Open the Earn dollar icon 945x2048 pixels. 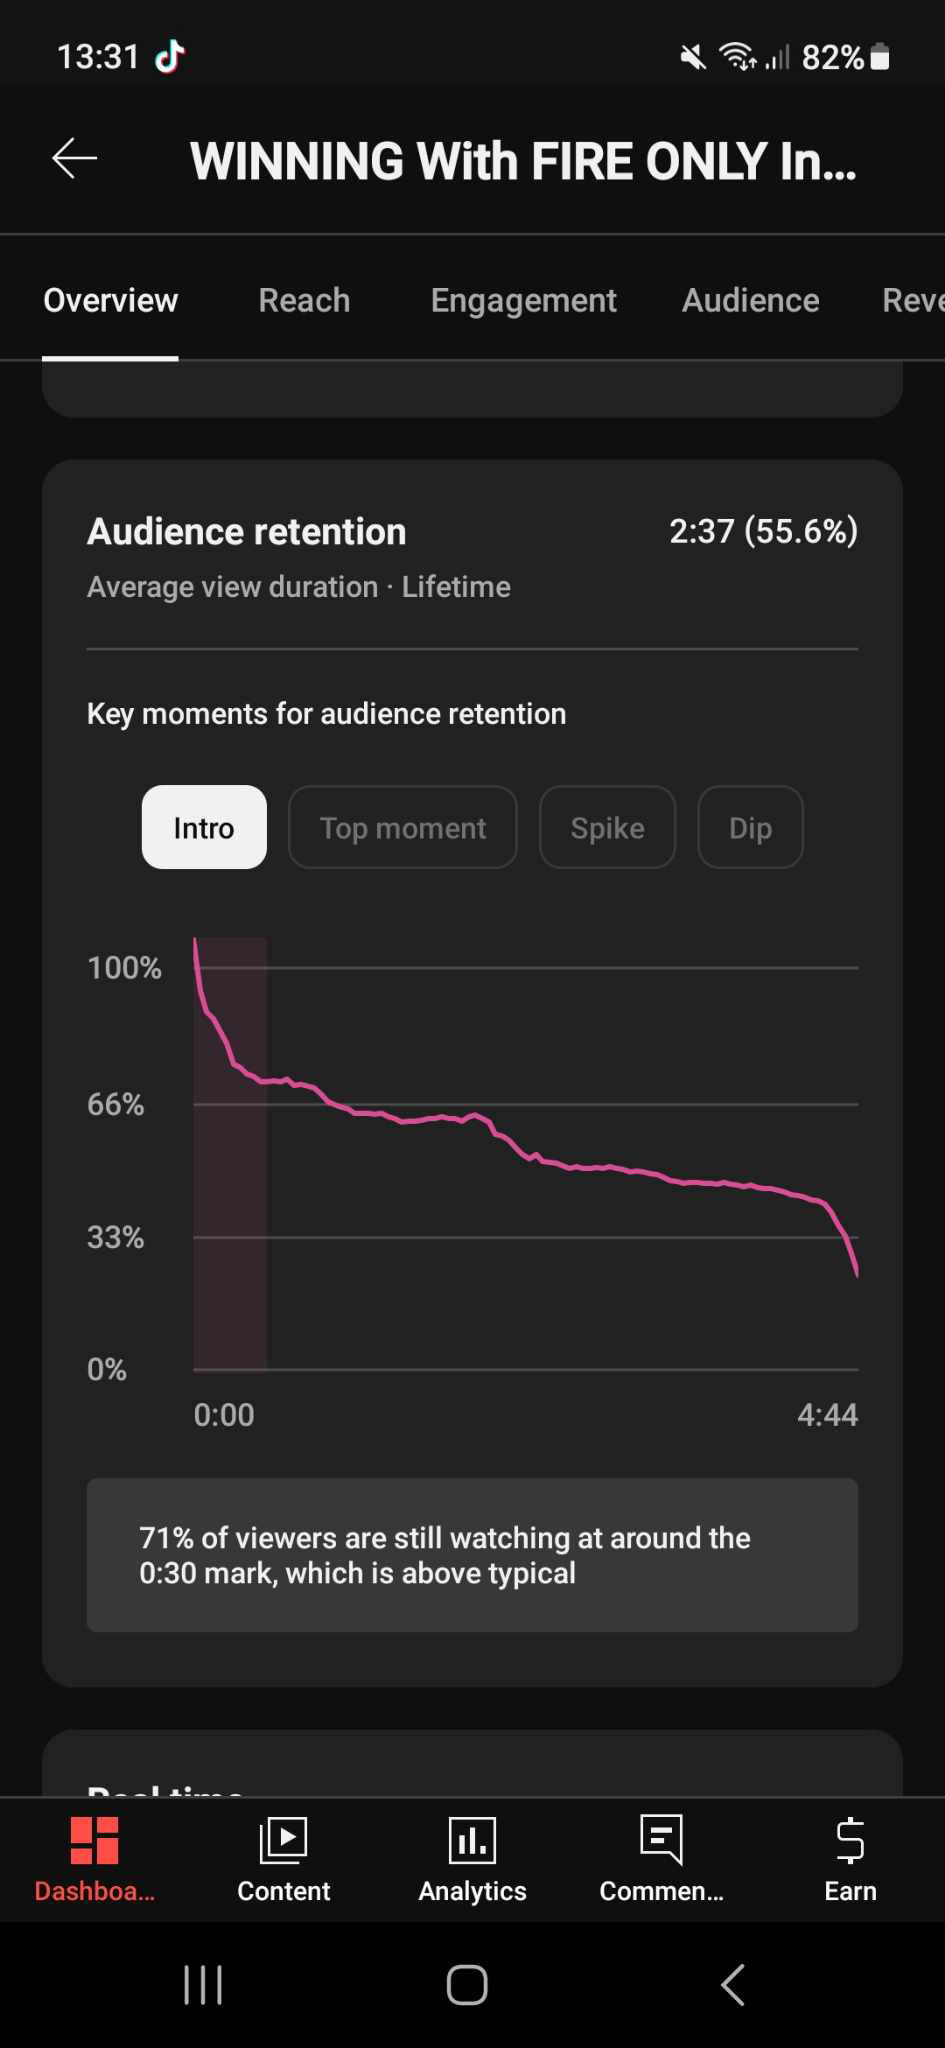point(850,1841)
